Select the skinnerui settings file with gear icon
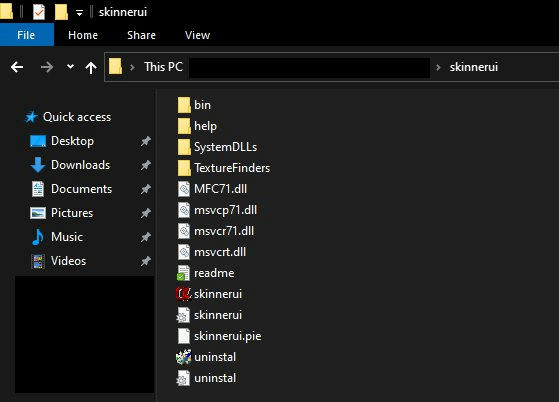This screenshot has width=559, height=402. click(x=184, y=315)
